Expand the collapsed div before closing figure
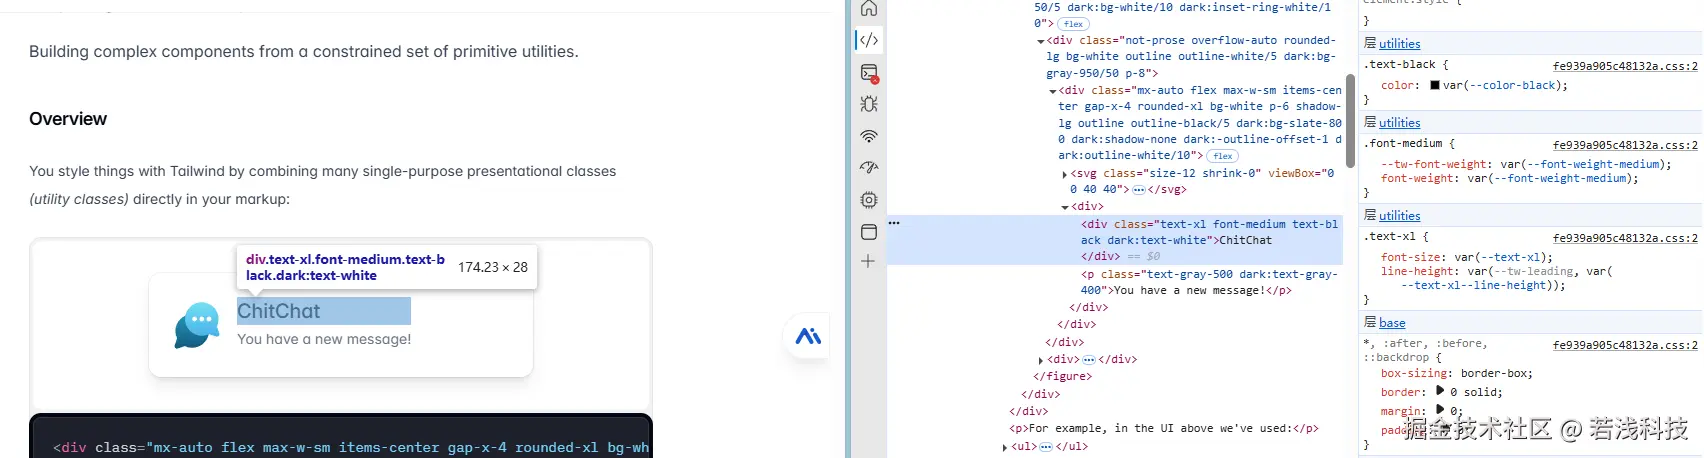Viewport: 1704px width, 458px height. (1041, 360)
